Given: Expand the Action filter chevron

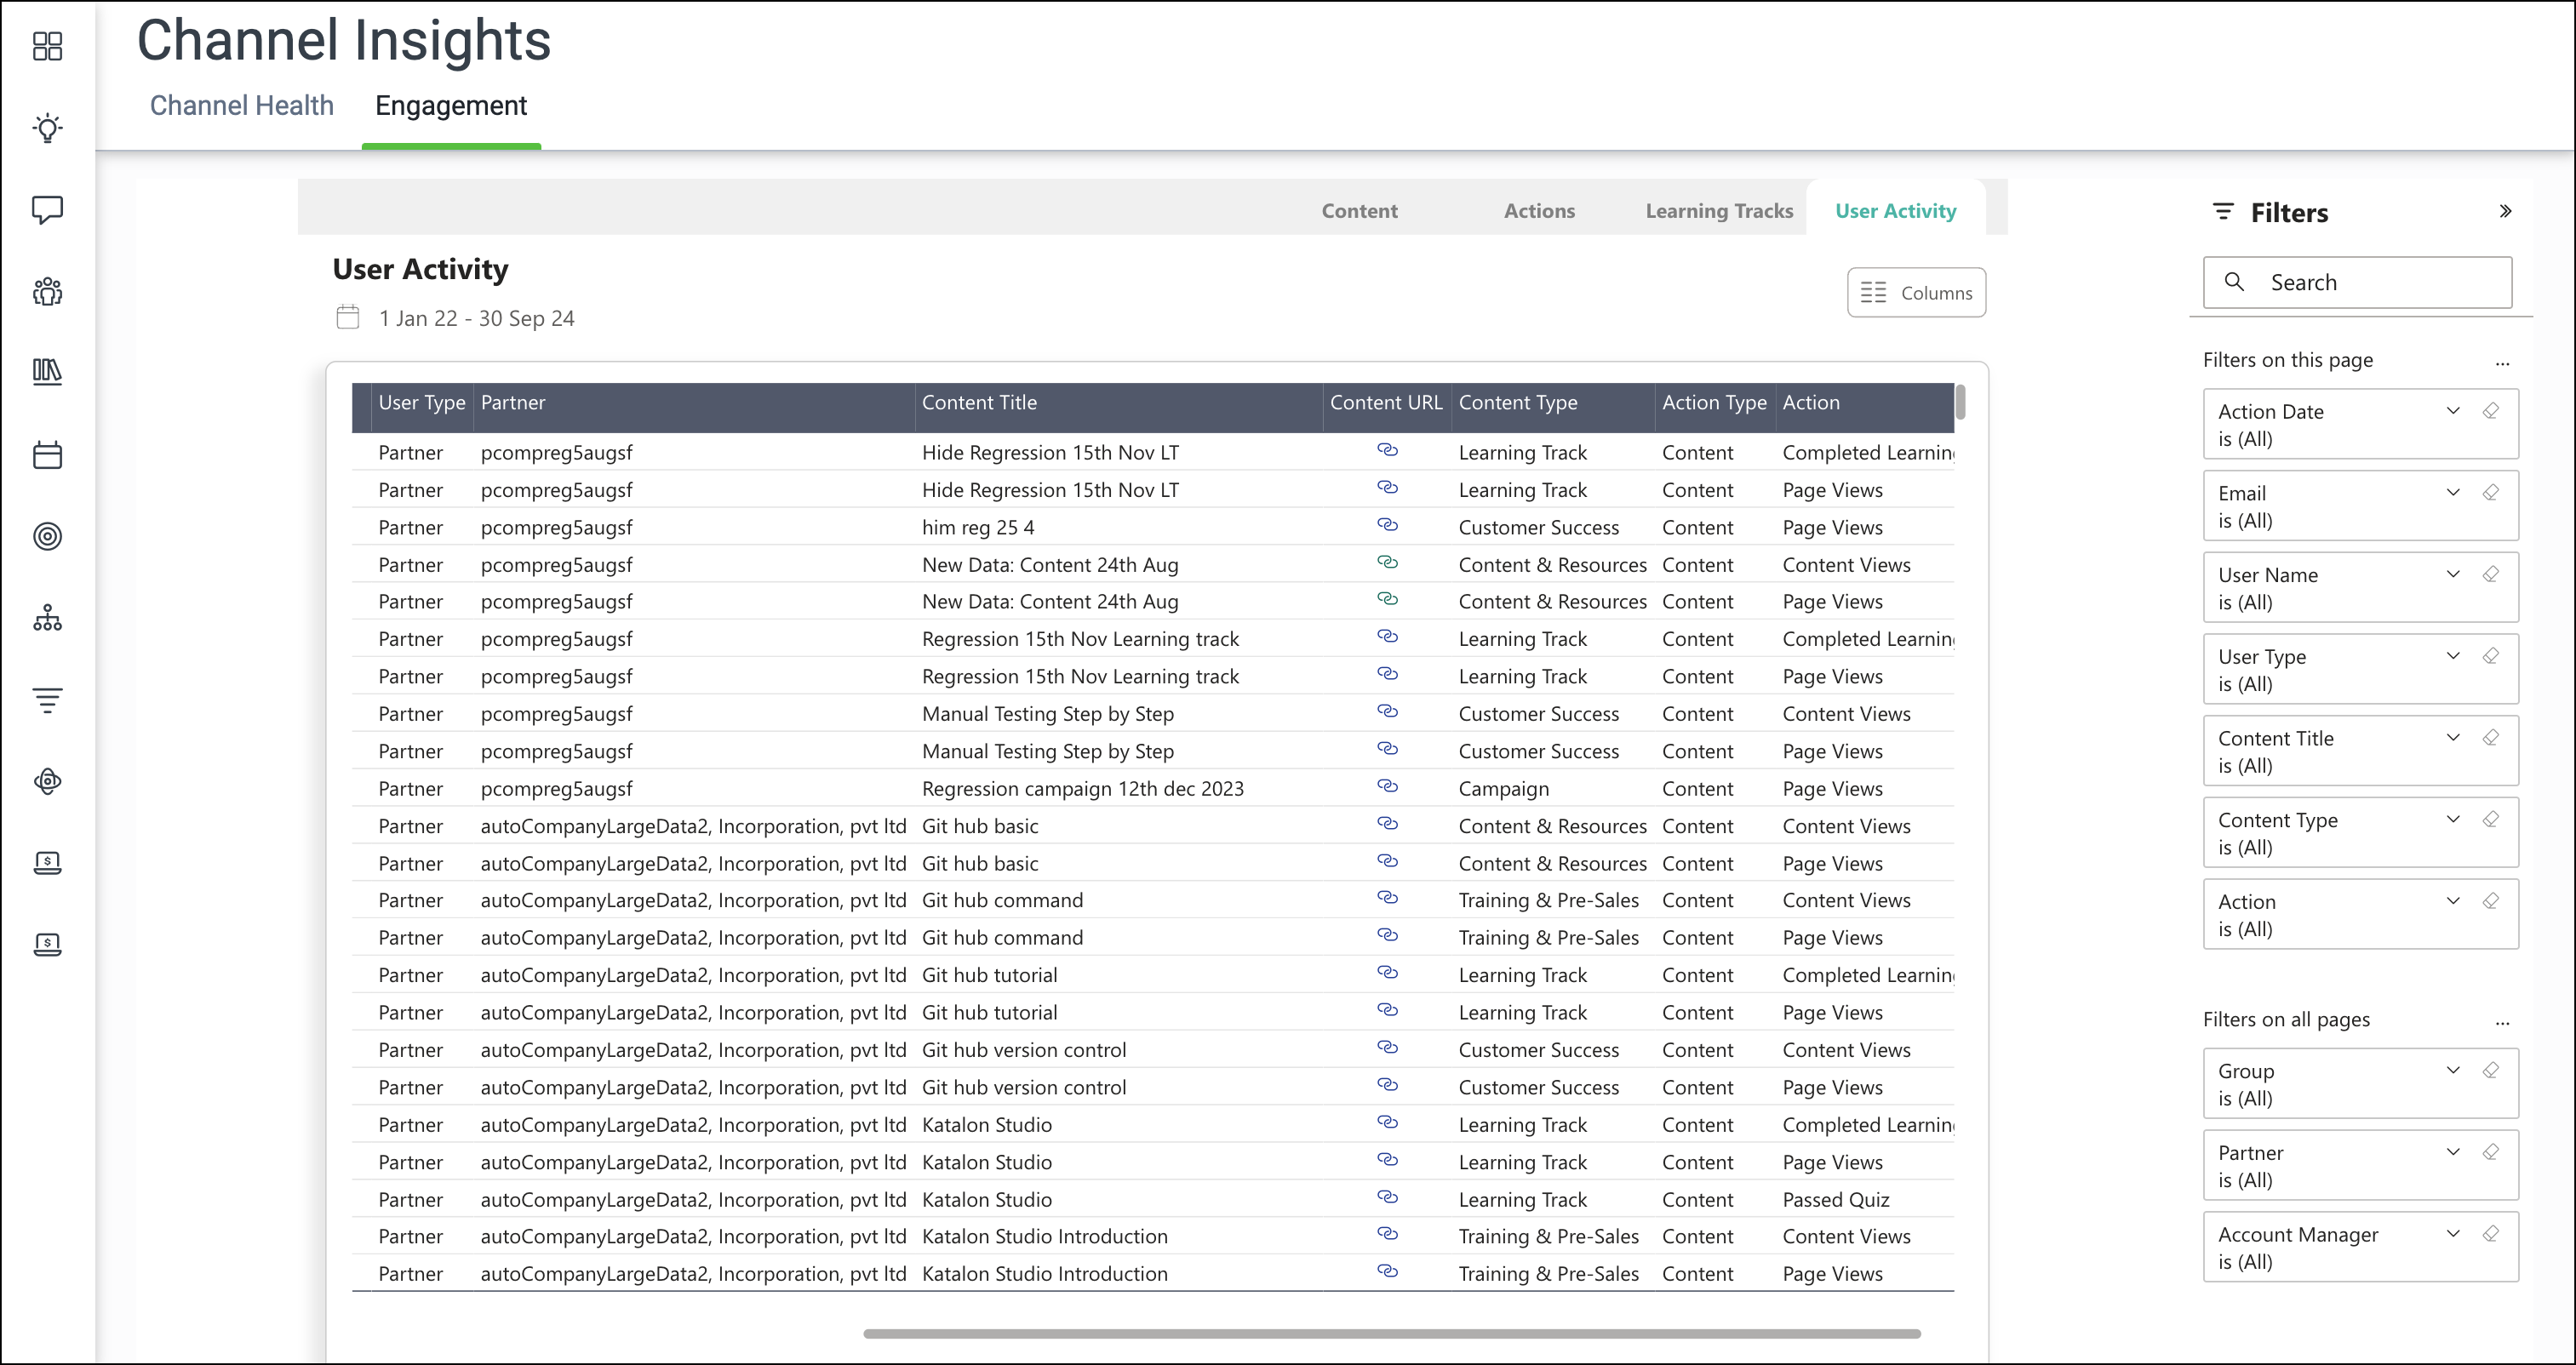Looking at the screenshot, I should (2453, 901).
